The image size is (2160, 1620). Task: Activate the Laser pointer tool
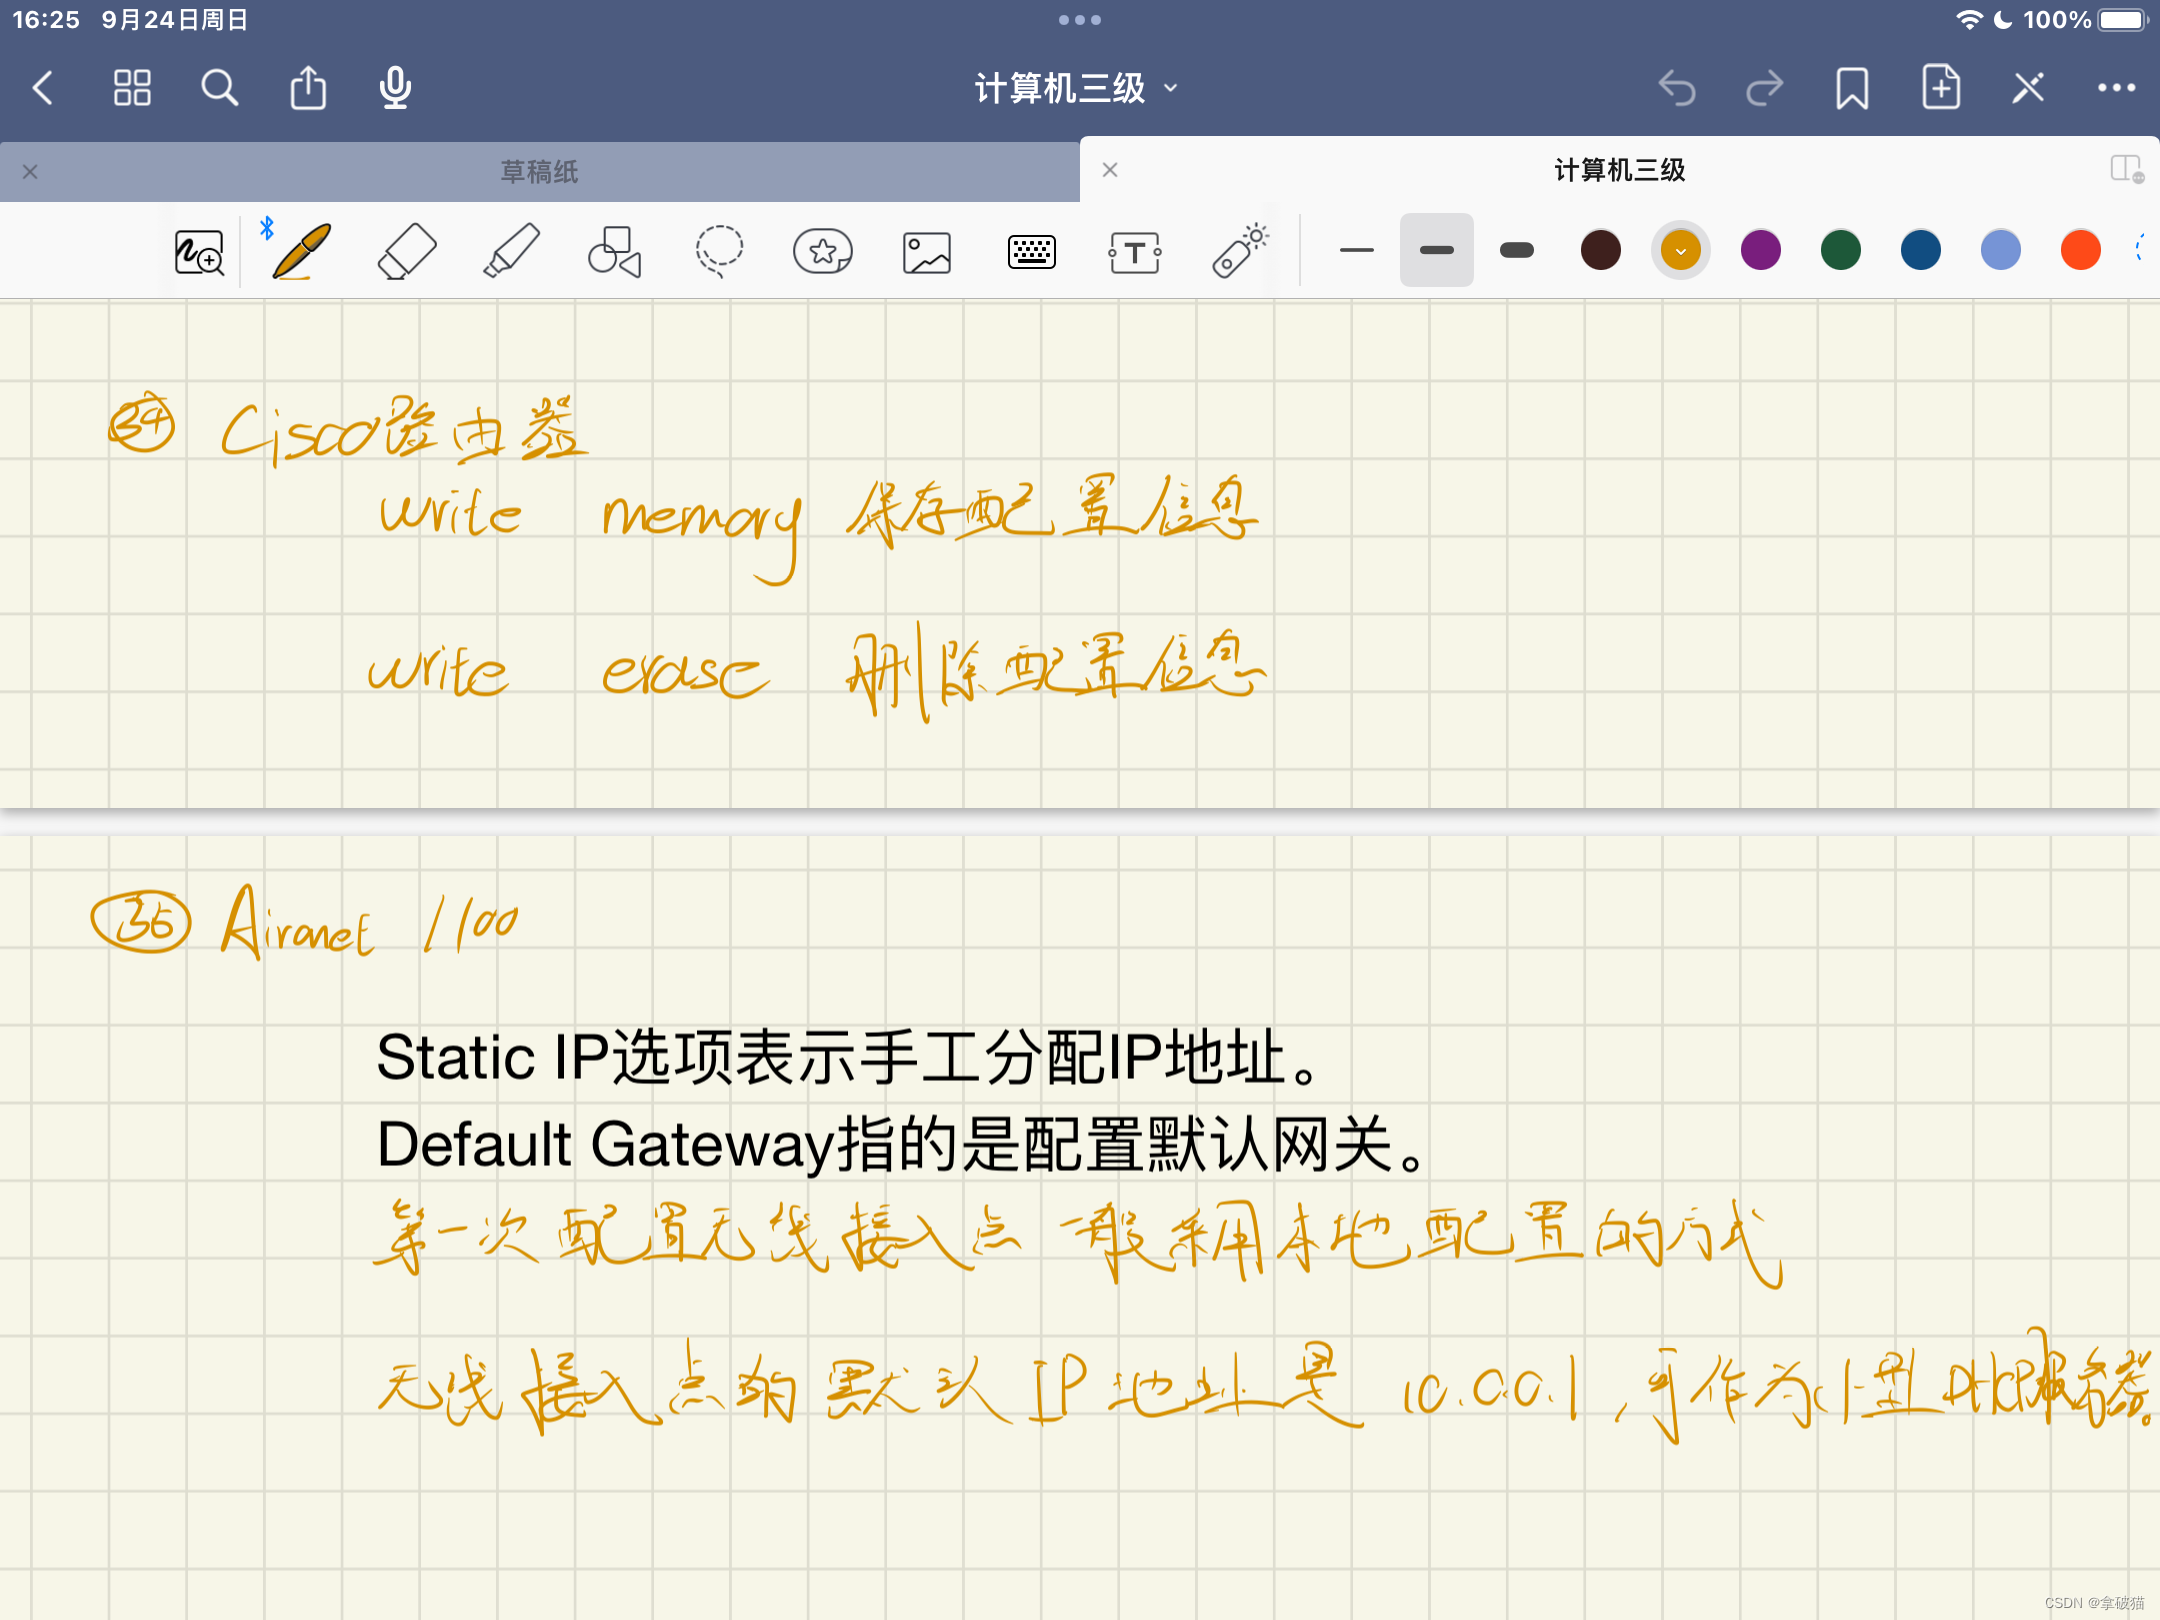click(1240, 251)
